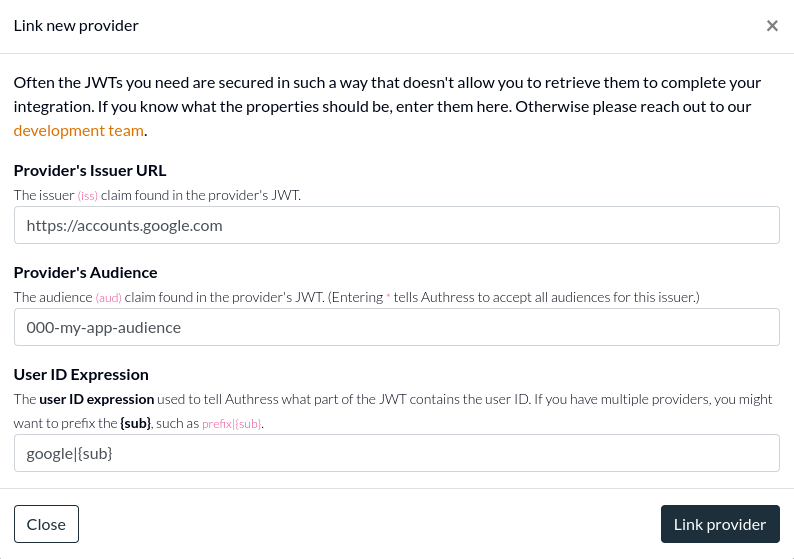Viewport: 794px width, 559px height.
Task: Open the development team link
Action: [79, 130]
